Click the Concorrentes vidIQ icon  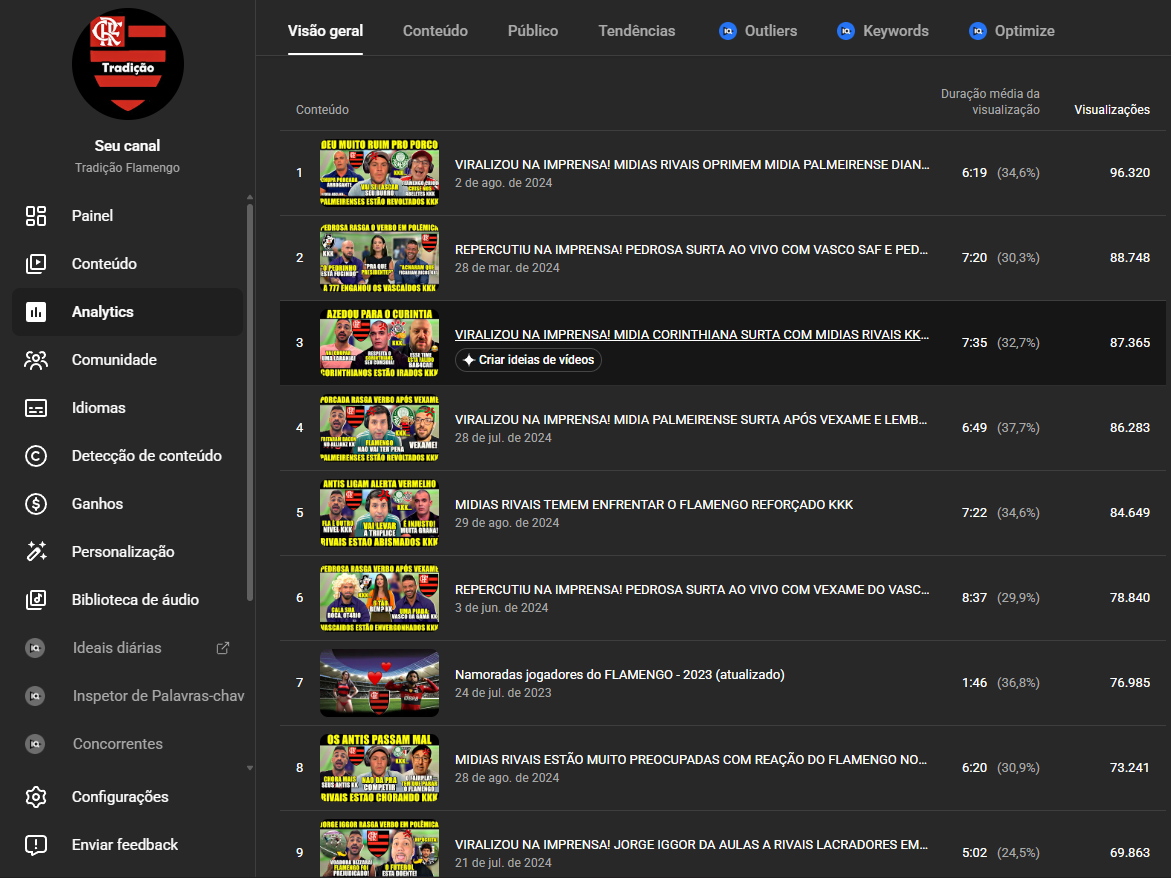pyautogui.click(x=35, y=744)
